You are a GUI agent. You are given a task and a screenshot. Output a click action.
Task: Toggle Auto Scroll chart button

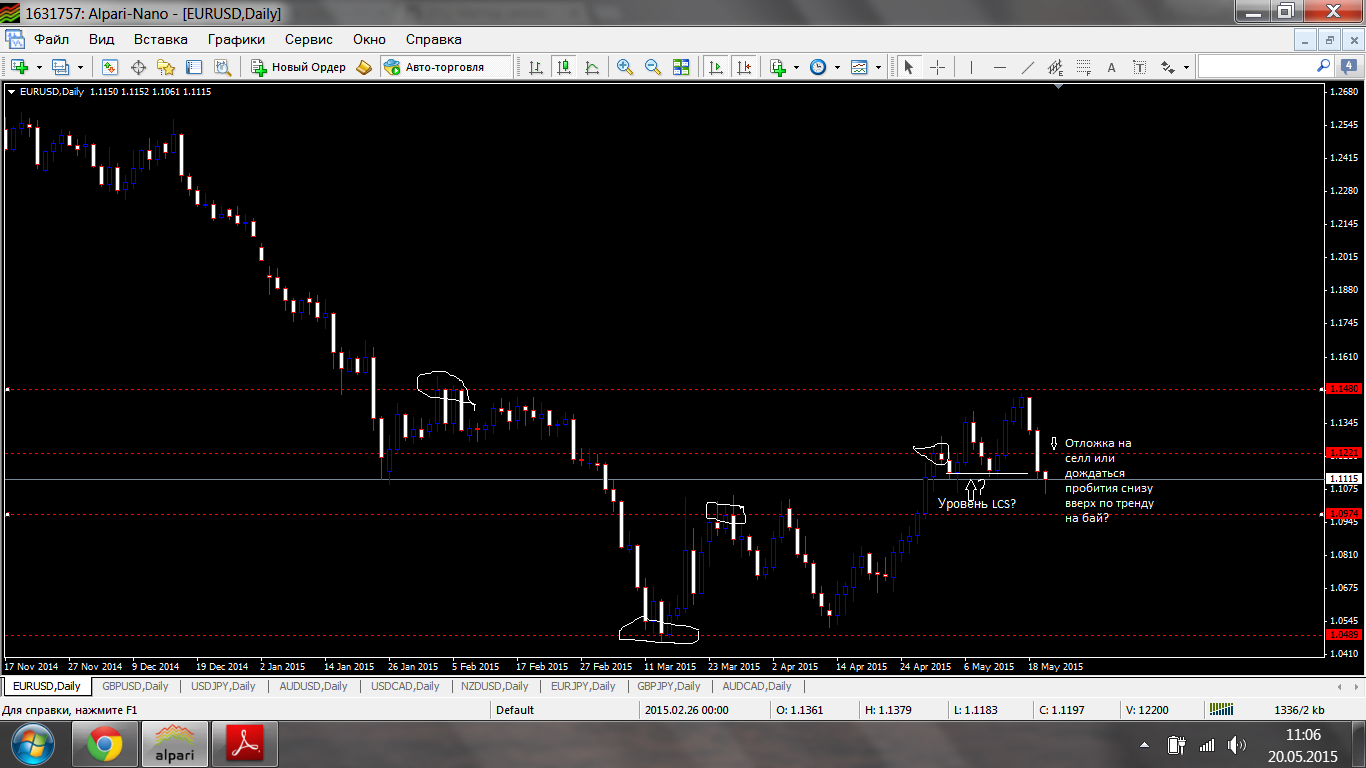pos(715,67)
